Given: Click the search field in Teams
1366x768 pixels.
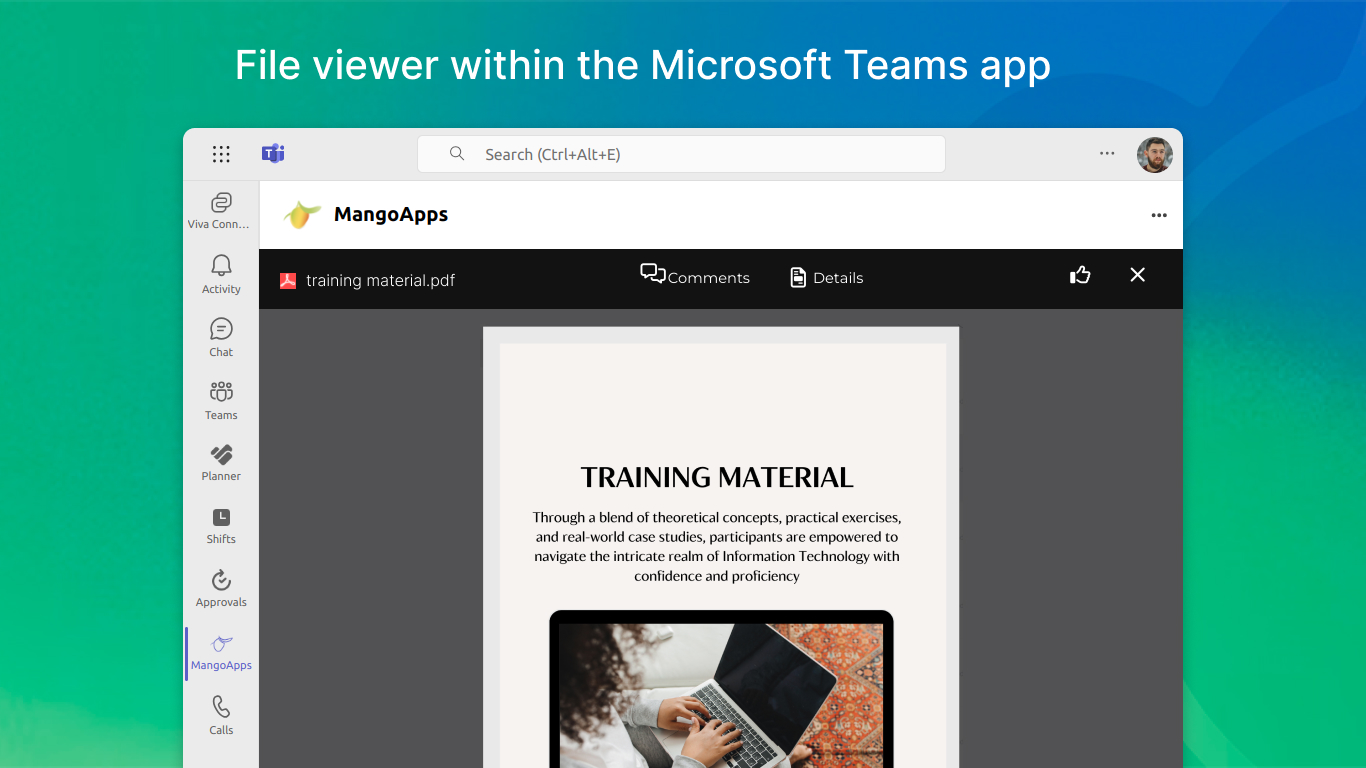Looking at the screenshot, I should point(681,154).
